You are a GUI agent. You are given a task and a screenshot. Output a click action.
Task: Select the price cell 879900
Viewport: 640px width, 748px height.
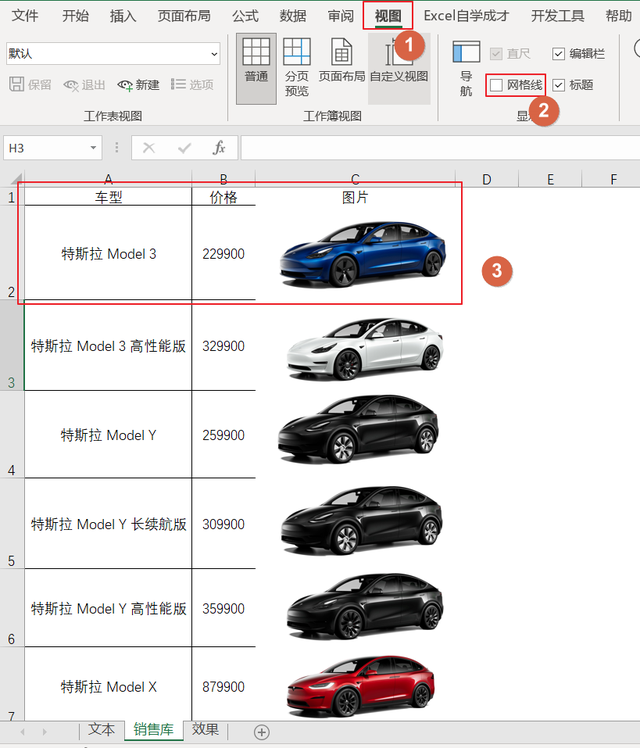[223, 686]
